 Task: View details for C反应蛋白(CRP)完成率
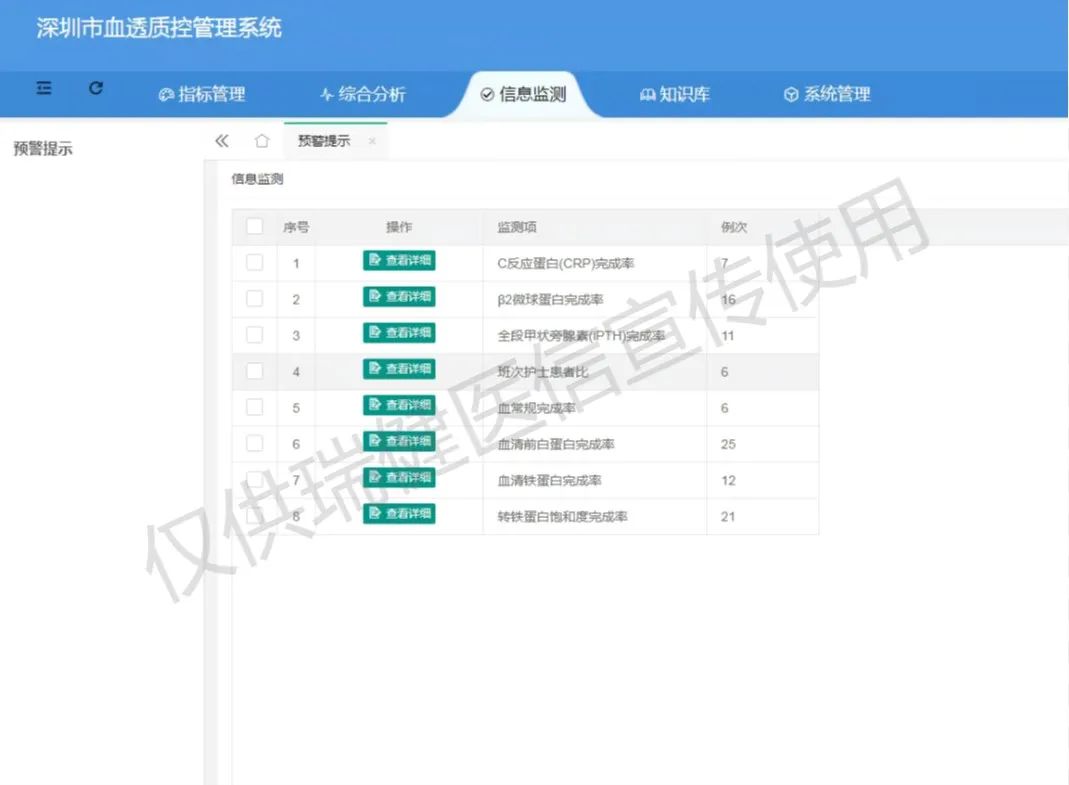(399, 261)
